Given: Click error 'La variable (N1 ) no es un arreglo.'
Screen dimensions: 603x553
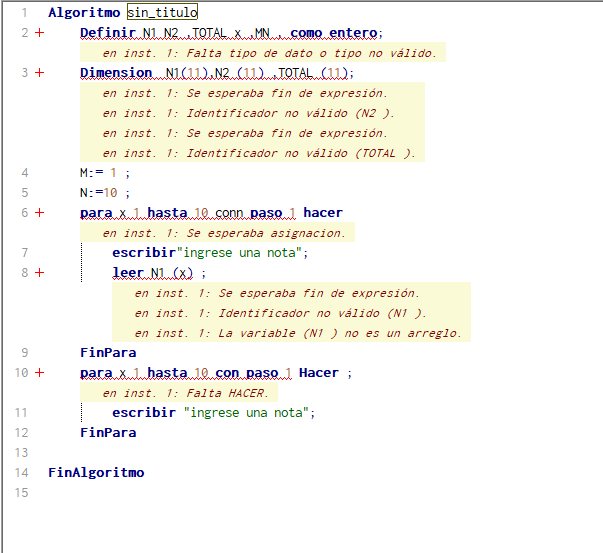Looking at the screenshot, I should tap(340, 333).
